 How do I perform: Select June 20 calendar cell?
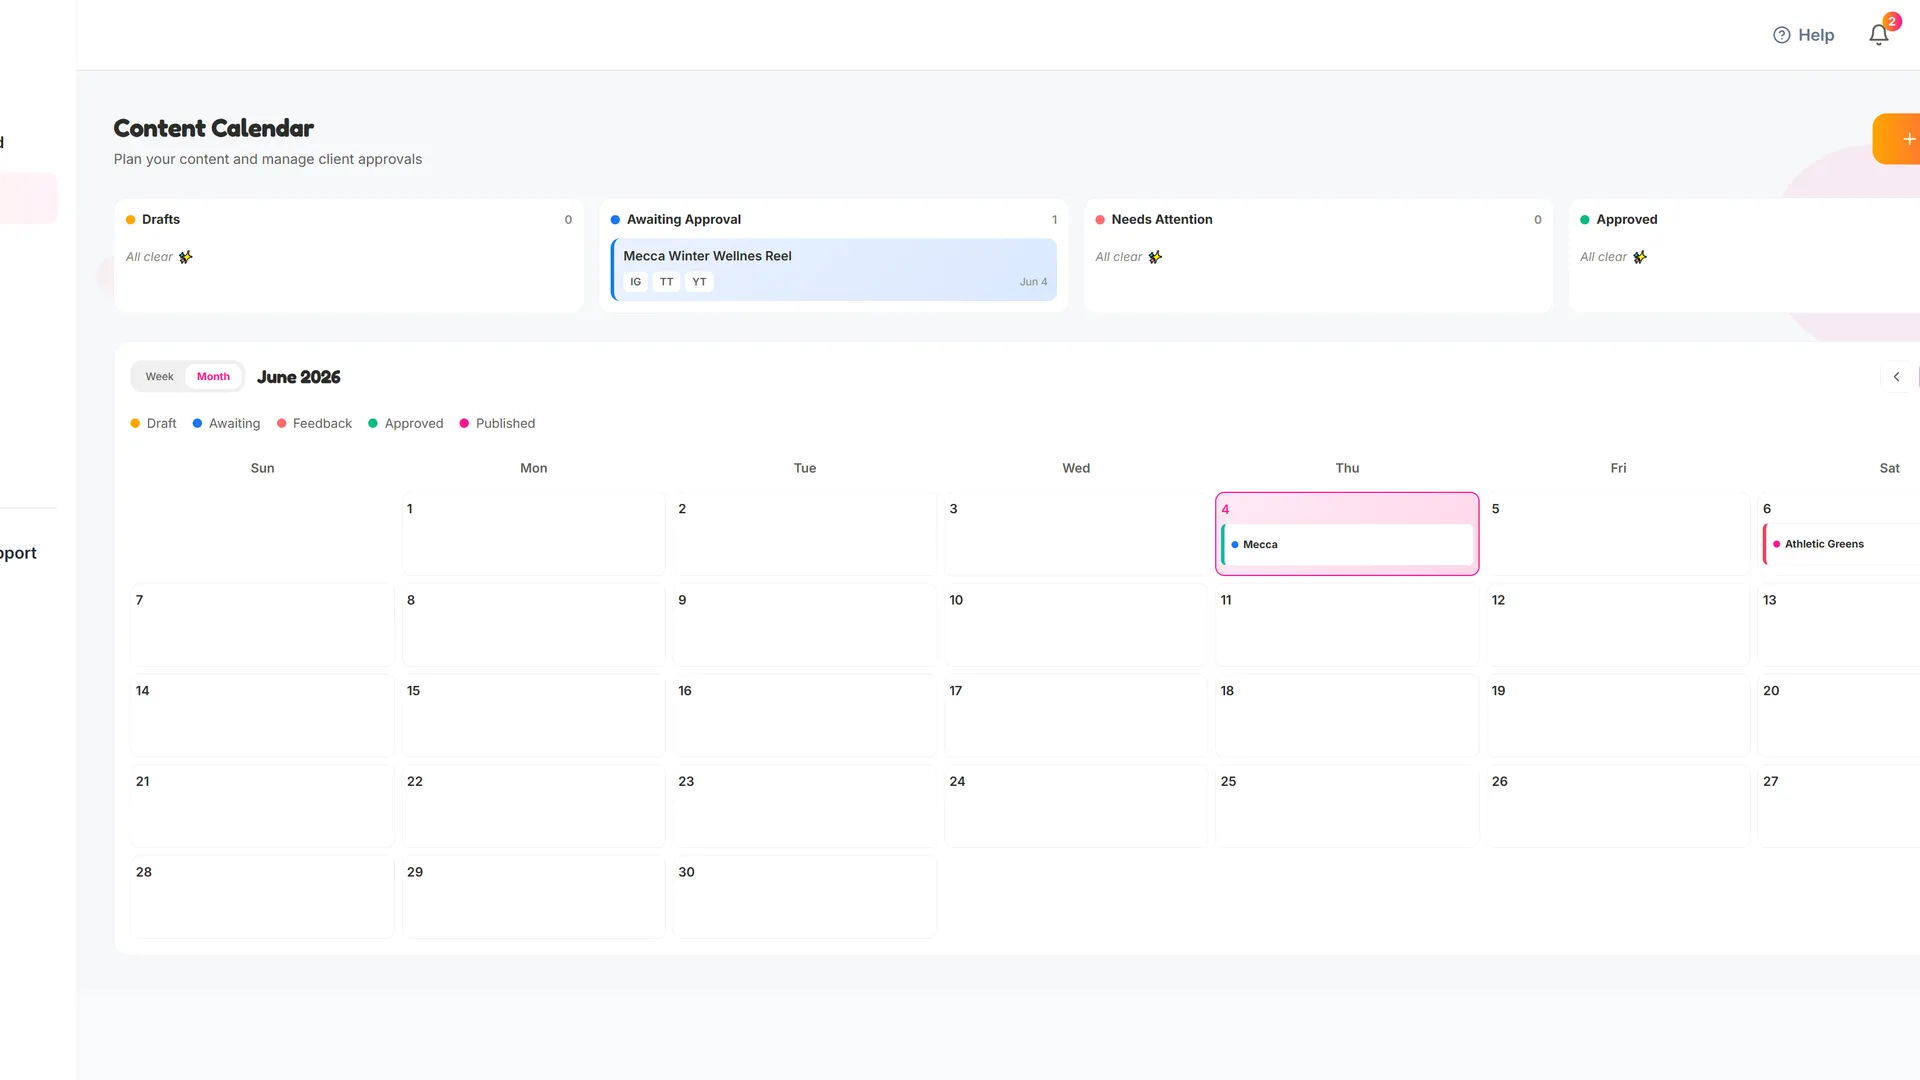(1839, 716)
